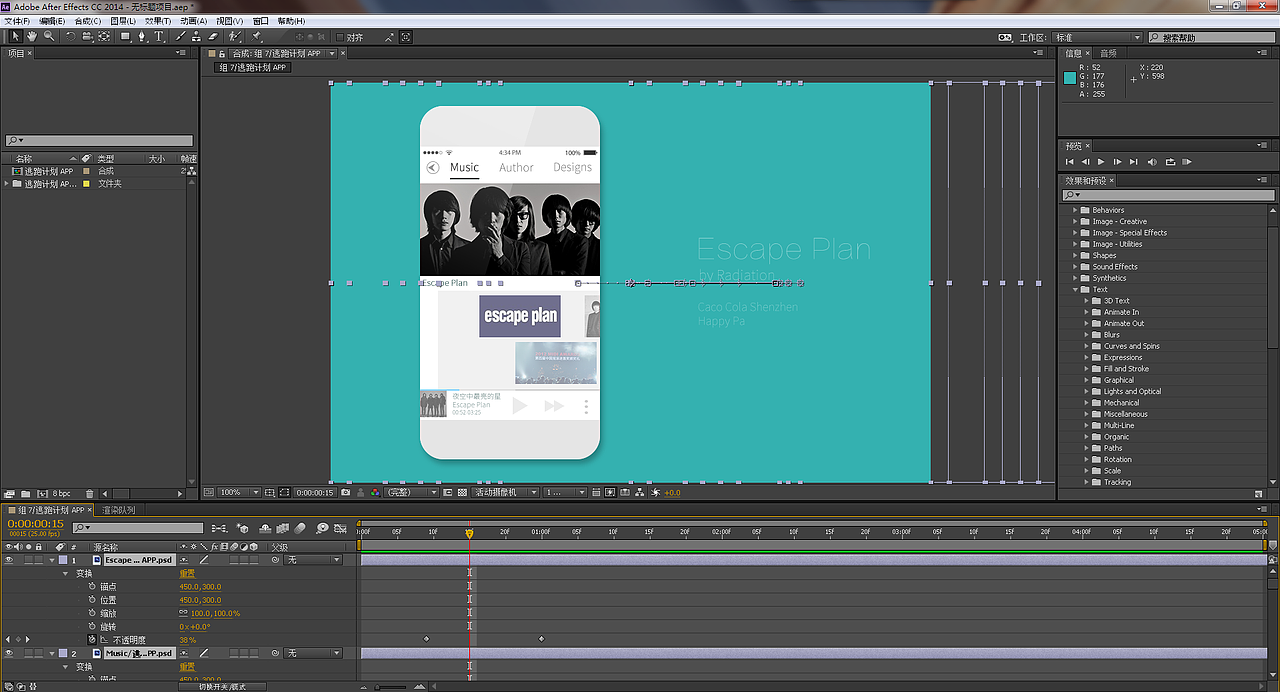Click the 8 bpc color depth button

click(x=62, y=494)
